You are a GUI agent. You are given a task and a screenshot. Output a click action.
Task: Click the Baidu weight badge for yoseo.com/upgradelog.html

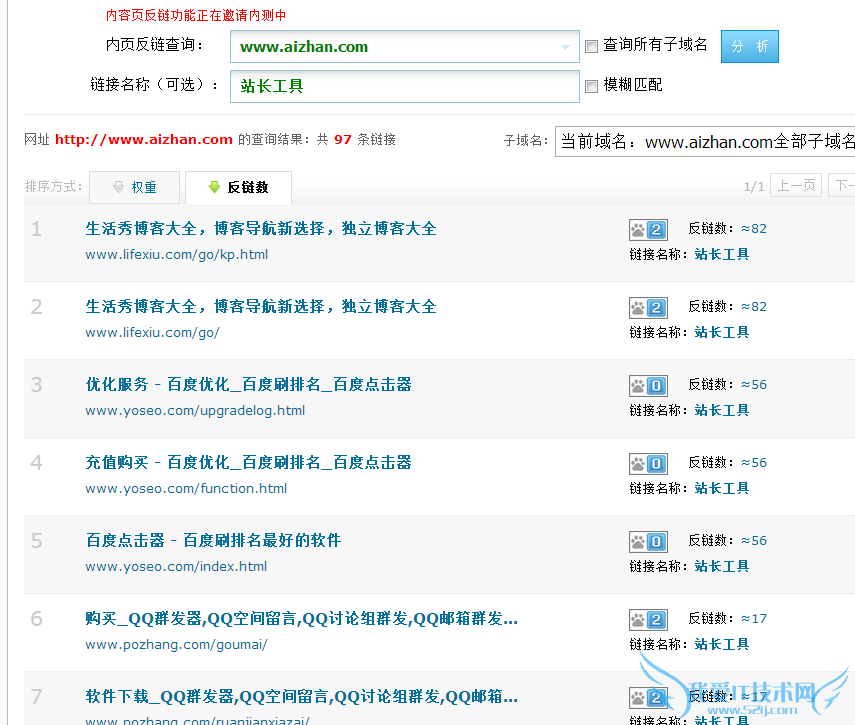tap(647, 385)
